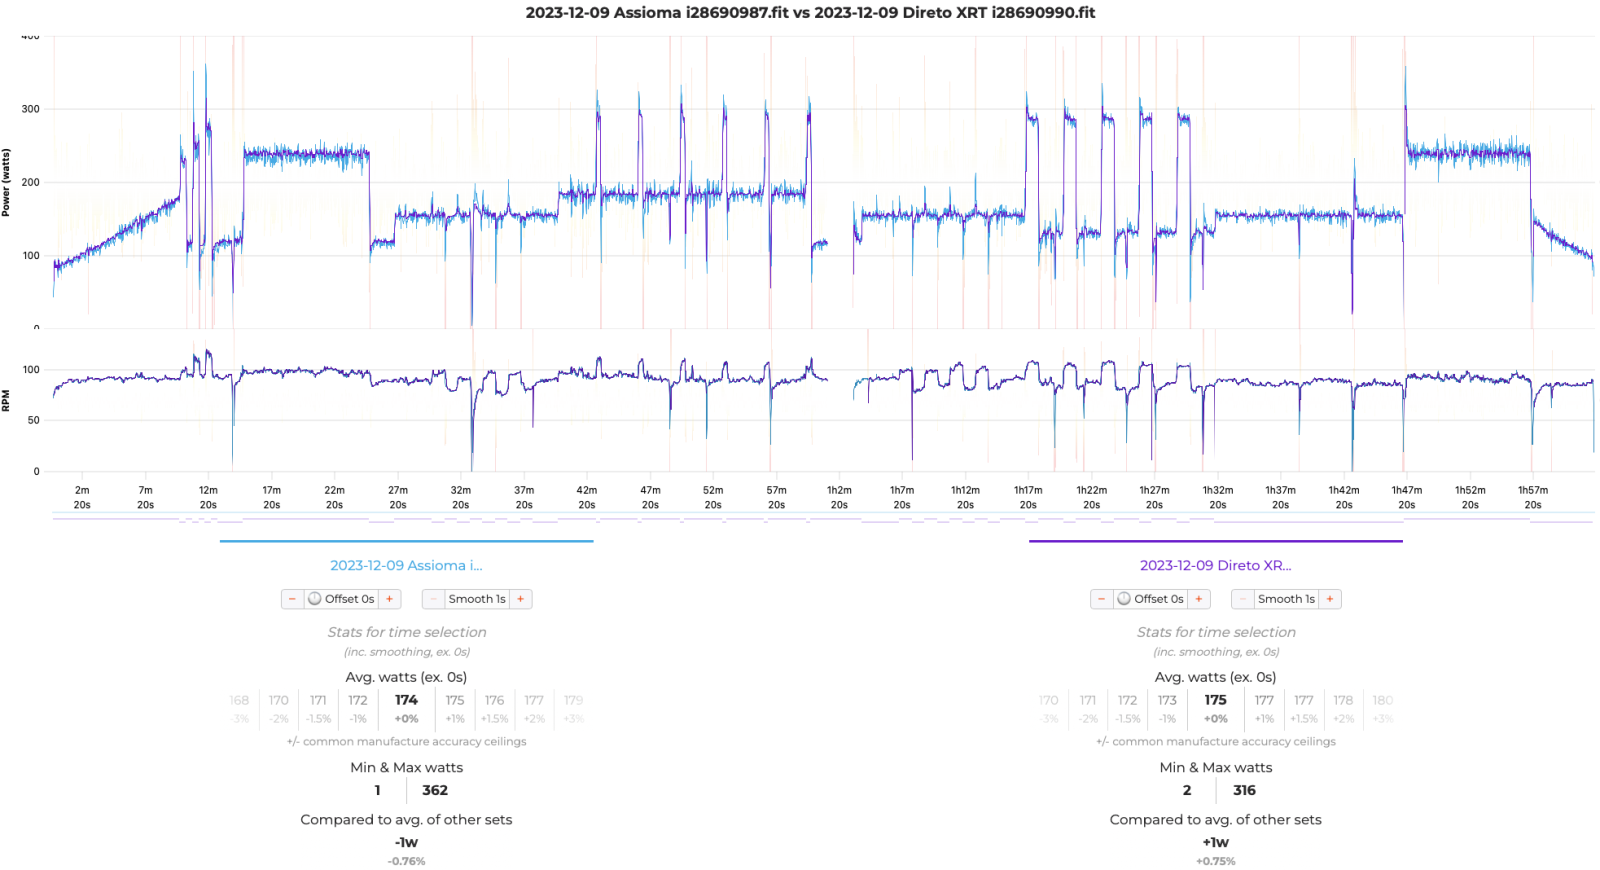Click the clock icon in Assioma Offset
1600x870 pixels.
pos(315,599)
